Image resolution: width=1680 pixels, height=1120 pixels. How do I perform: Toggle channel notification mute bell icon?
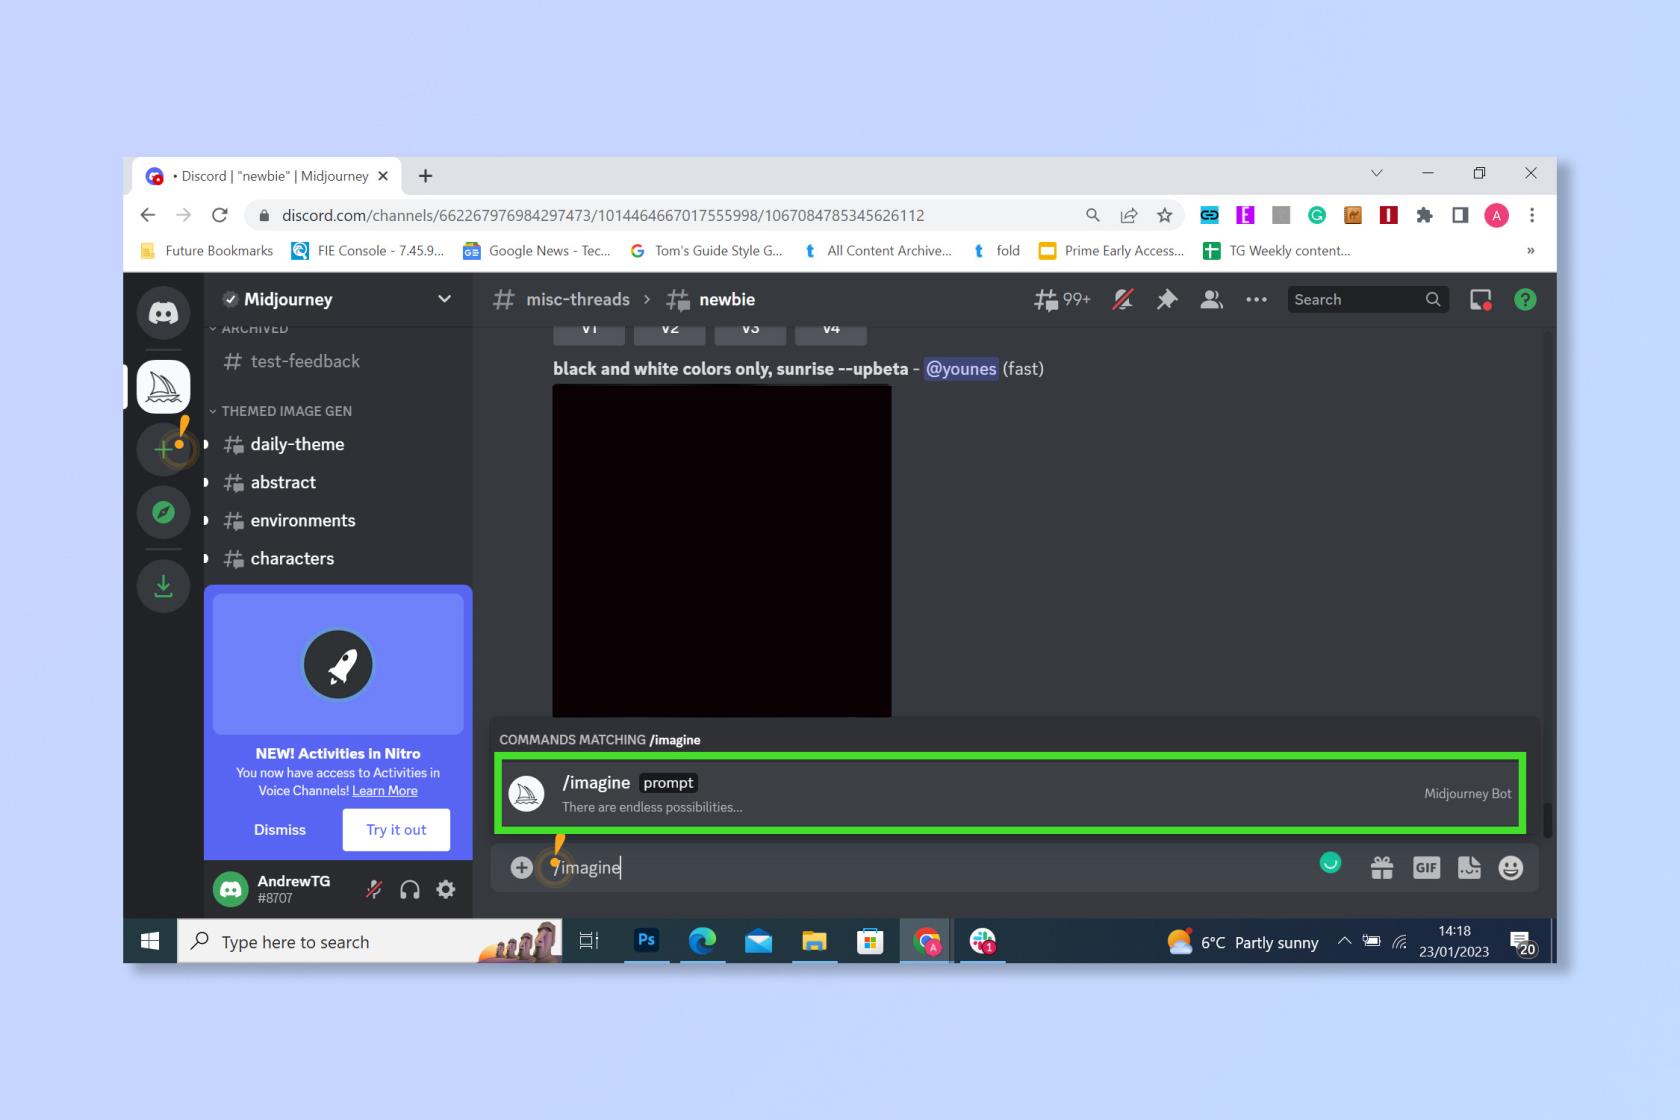(x=1123, y=299)
